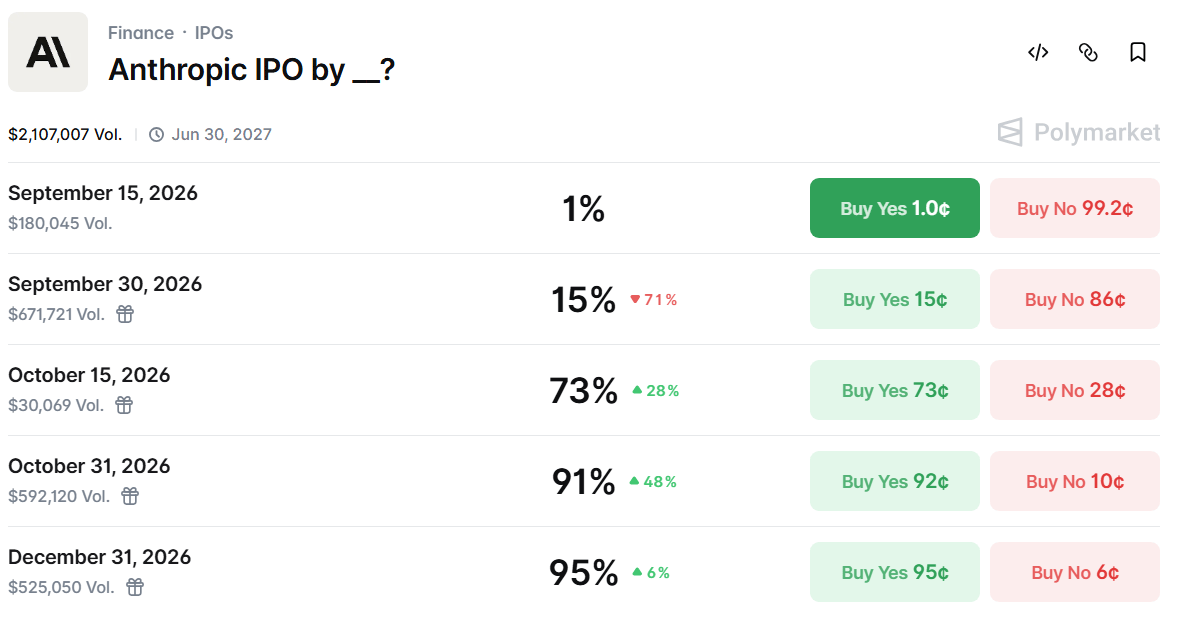Image resolution: width=1178 pixels, height=634 pixels.
Task: Click the Anthropic logo thumbnail
Action: click(48, 53)
